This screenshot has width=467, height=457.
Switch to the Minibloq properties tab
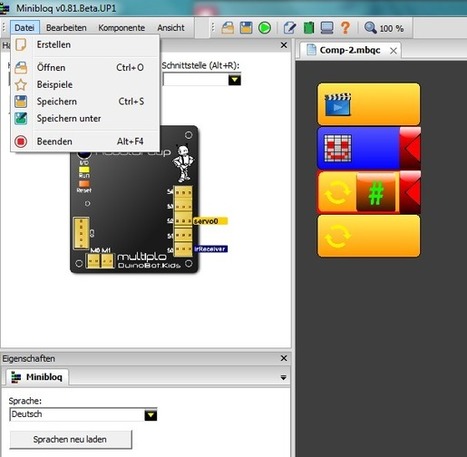point(37,377)
